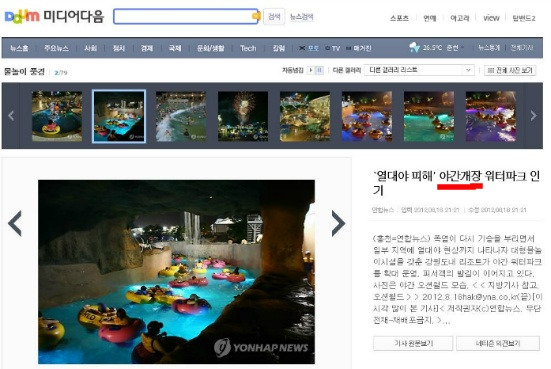Go to the 뉴스홈 menu
This screenshot has width=551, height=369.
coord(19,48)
